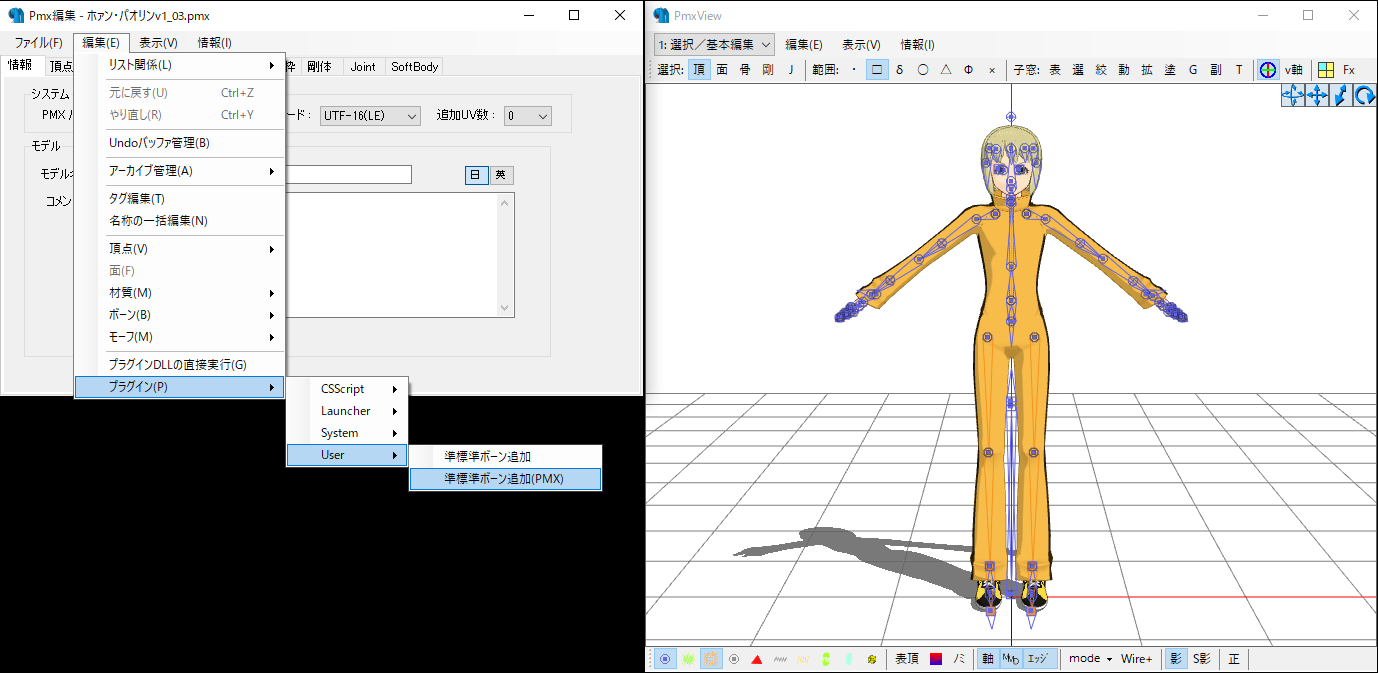Screen dimensions: 1378x673
Task: Open the 追加UV数 count dropdown
Action: (x=527, y=116)
